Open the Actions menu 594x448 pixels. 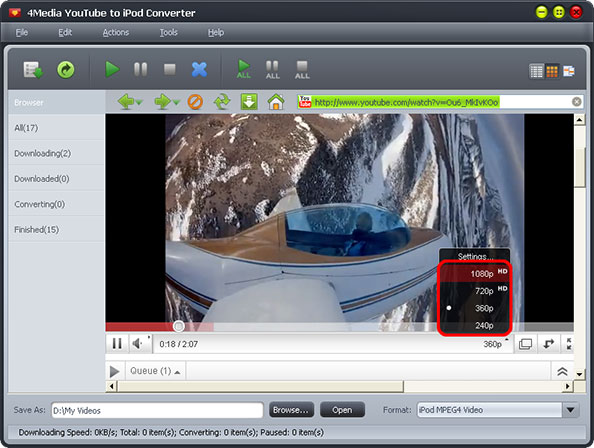tap(116, 33)
